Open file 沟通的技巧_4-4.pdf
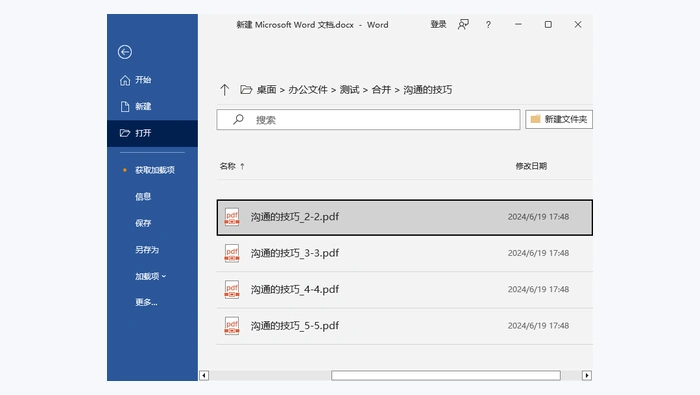 [x=404, y=290]
